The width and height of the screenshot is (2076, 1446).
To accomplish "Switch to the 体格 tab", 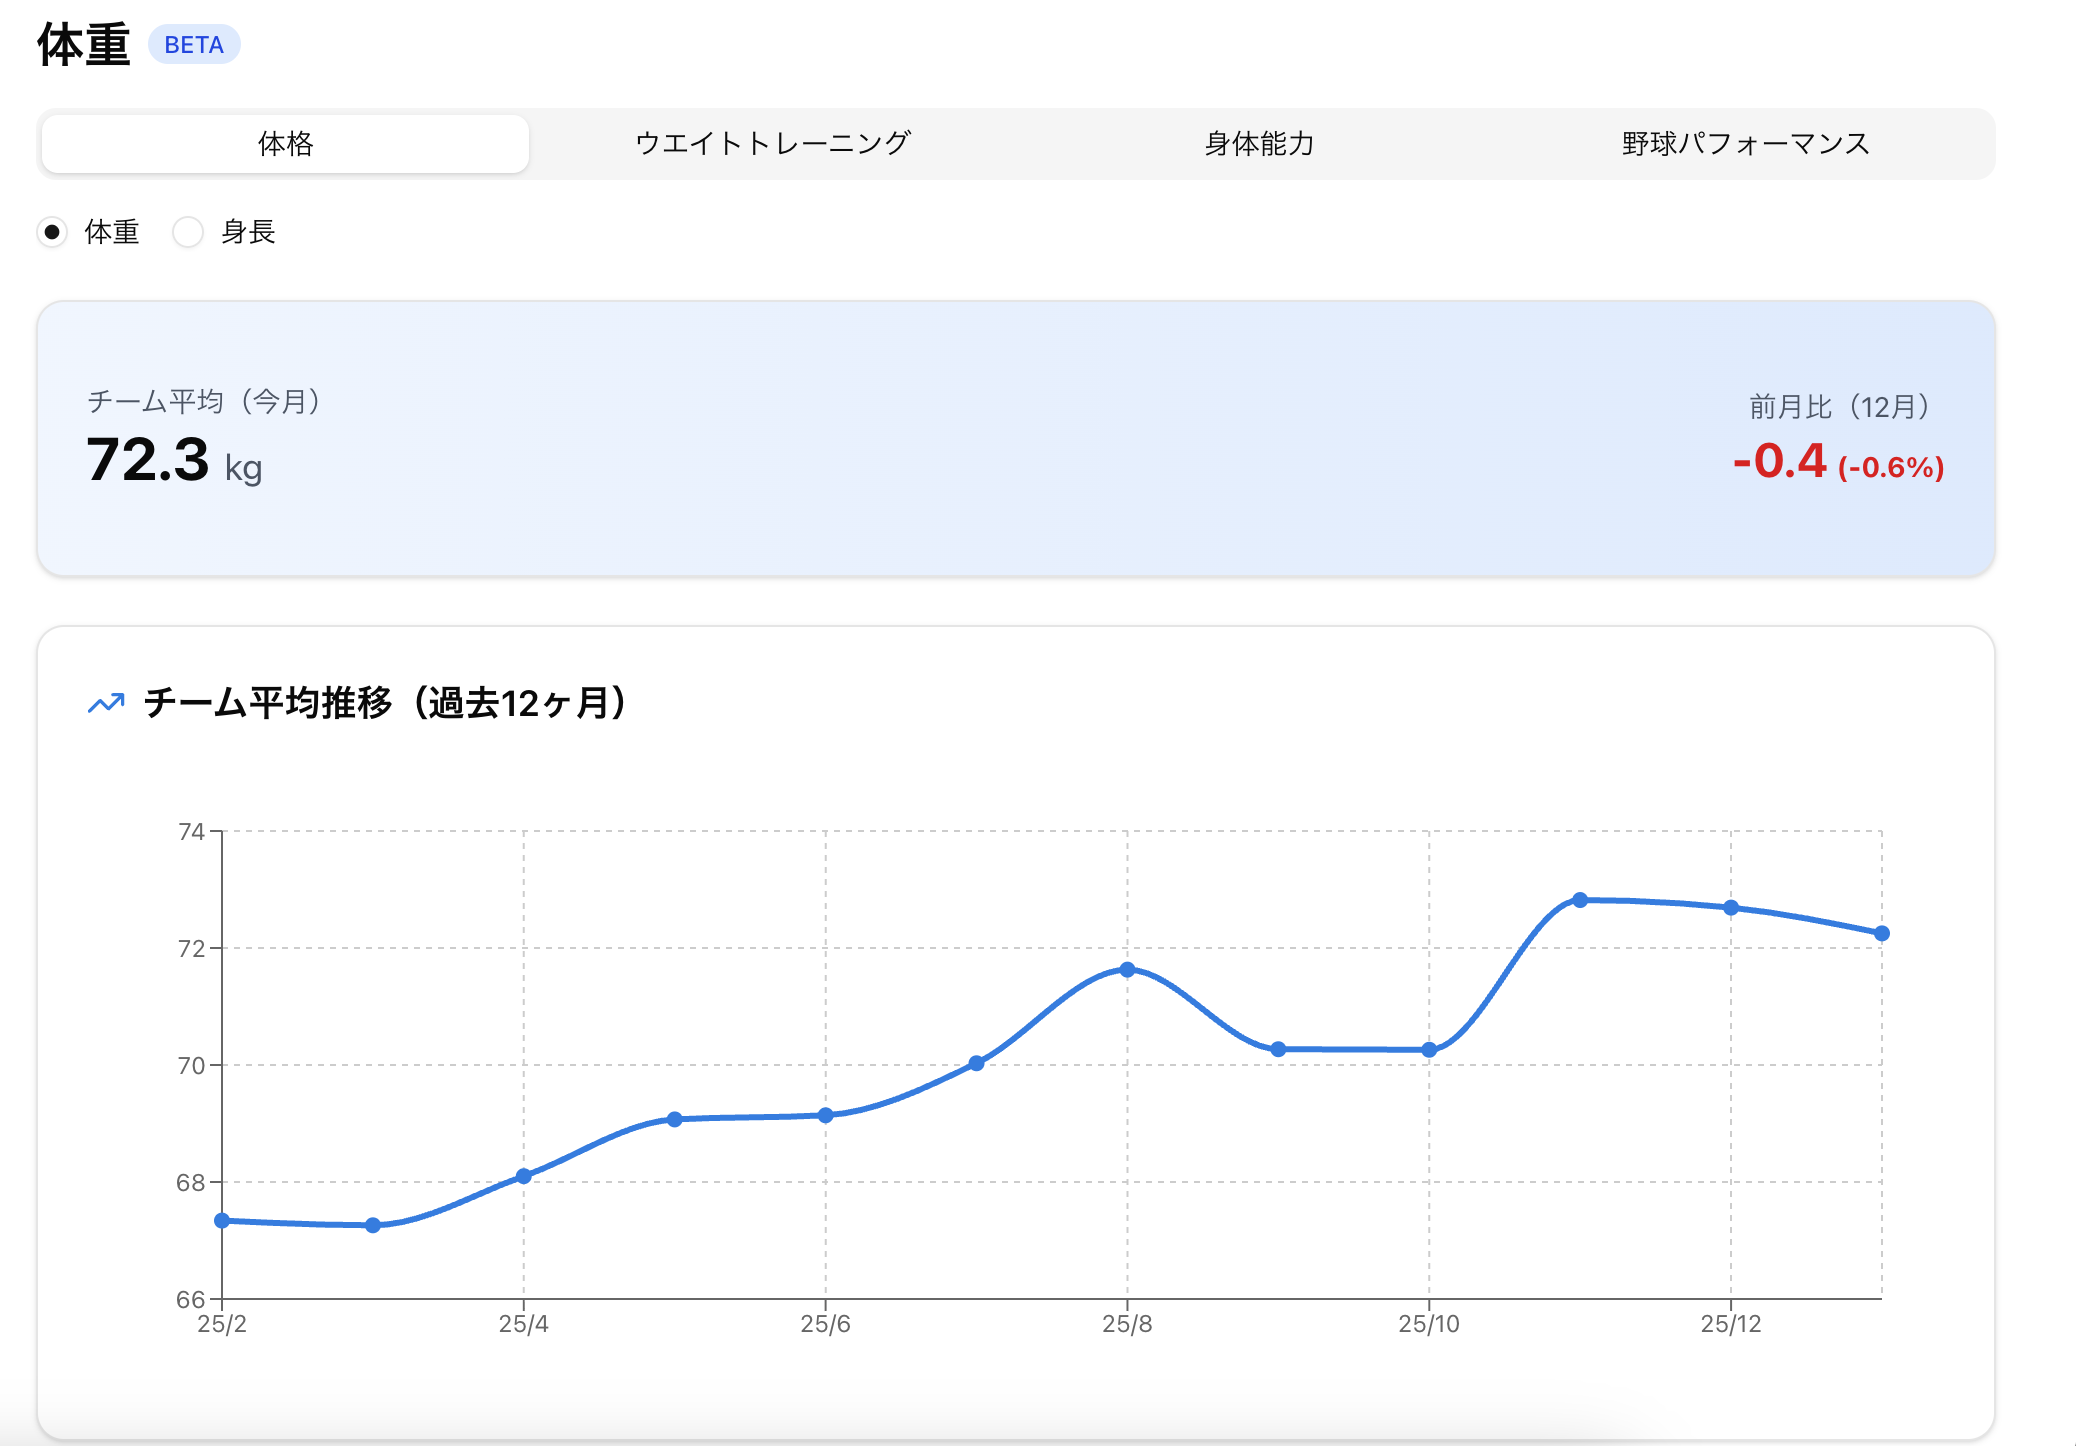I will pos(285,144).
